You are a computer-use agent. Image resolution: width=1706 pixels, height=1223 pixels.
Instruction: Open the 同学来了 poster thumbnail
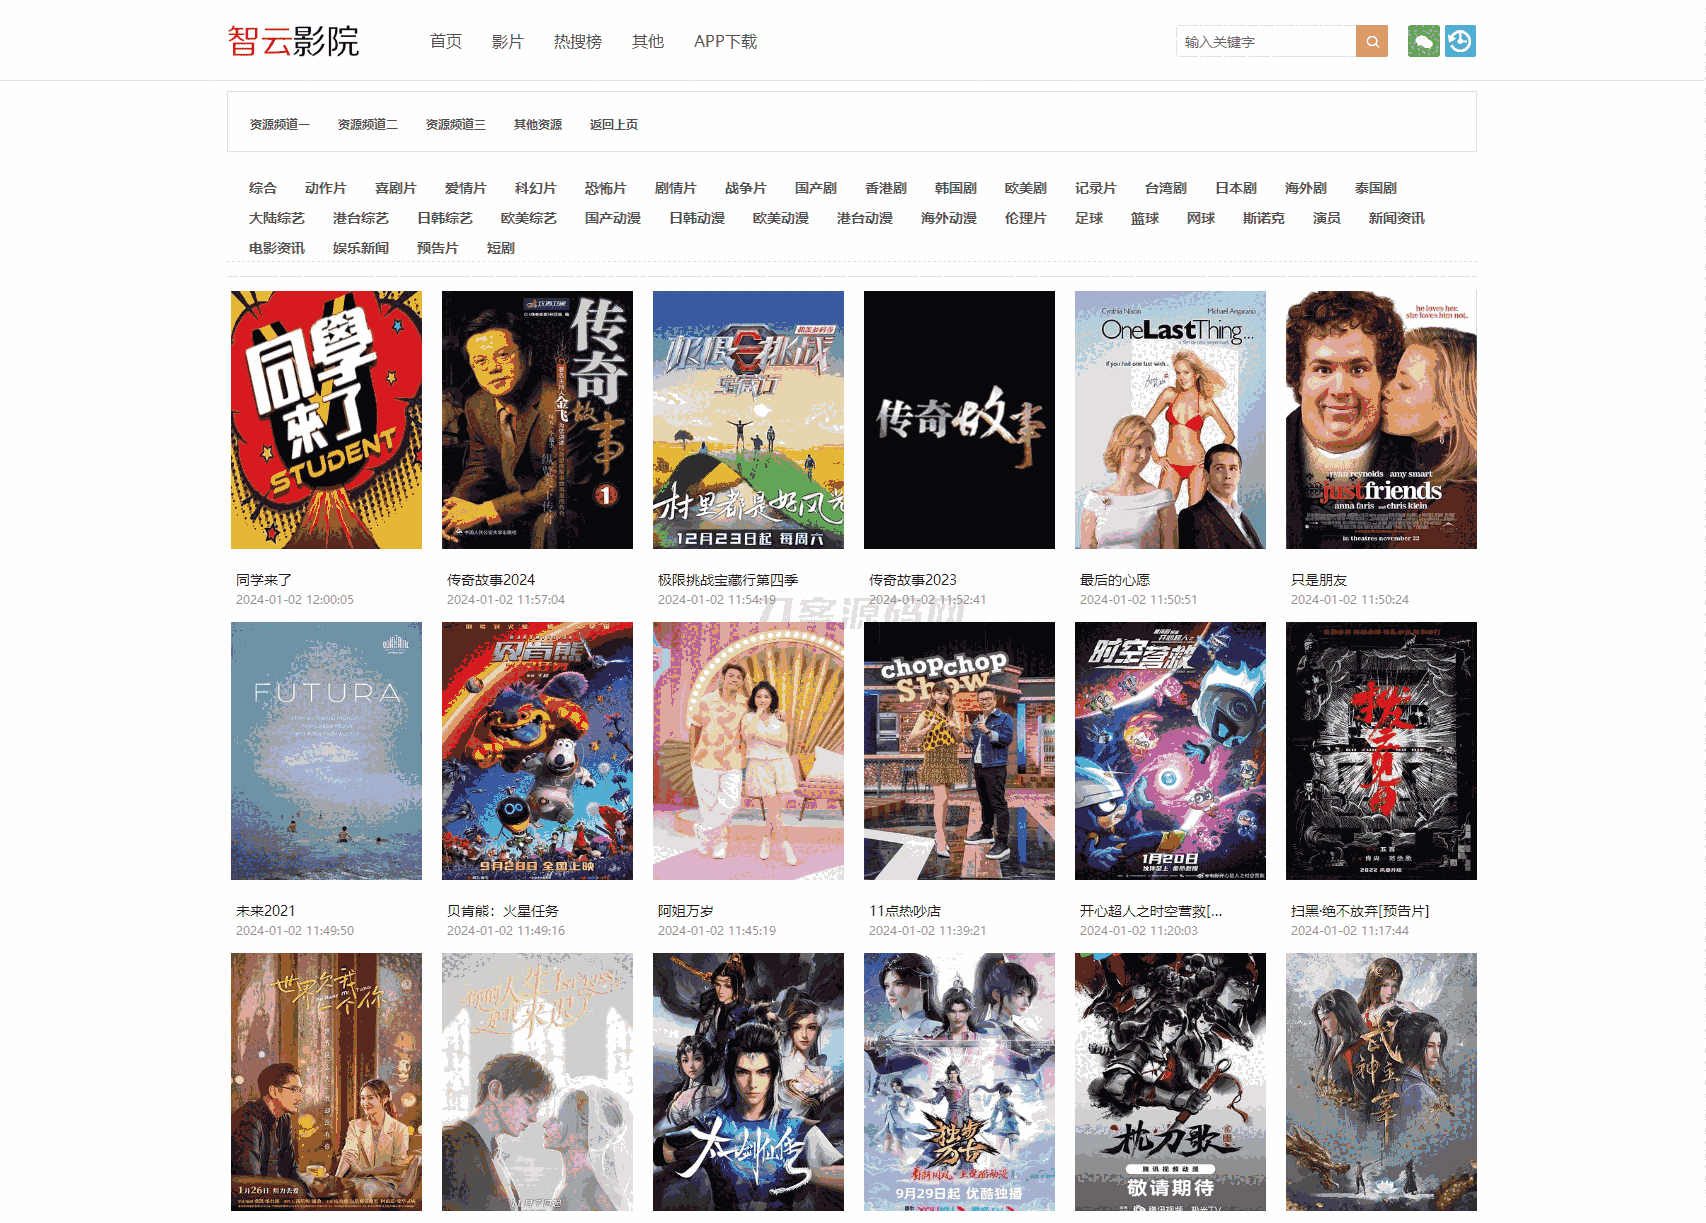[x=326, y=420]
